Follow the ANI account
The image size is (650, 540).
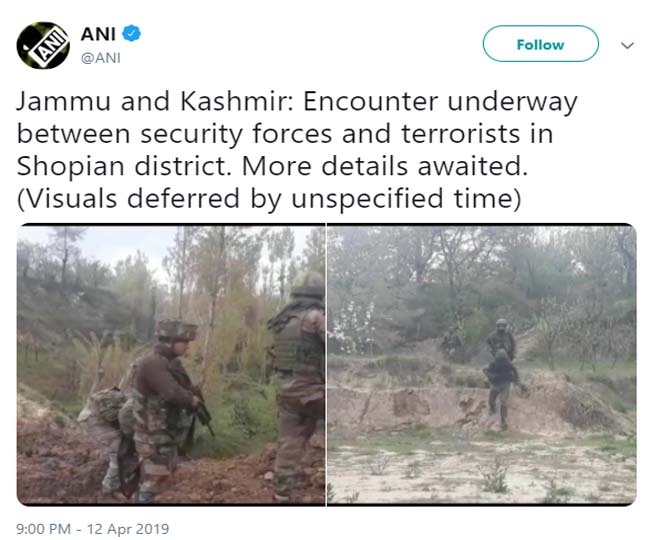click(x=541, y=44)
